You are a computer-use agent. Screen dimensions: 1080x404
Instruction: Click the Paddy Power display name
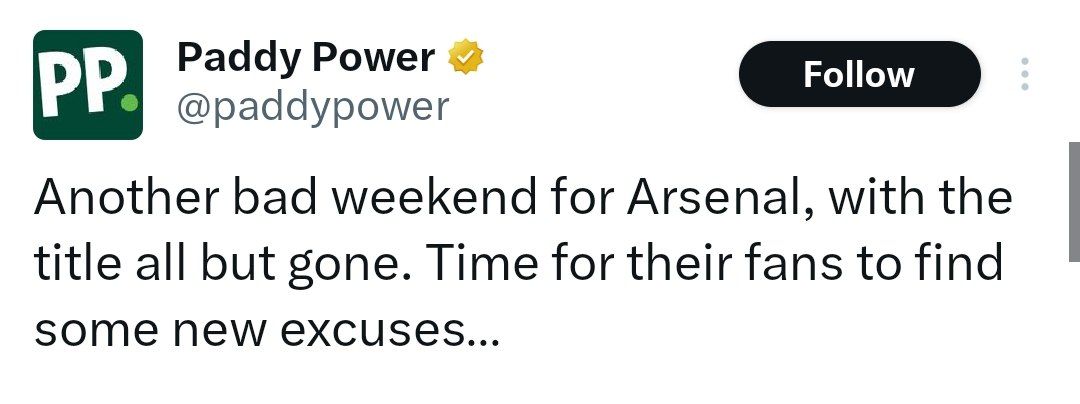click(305, 59)
